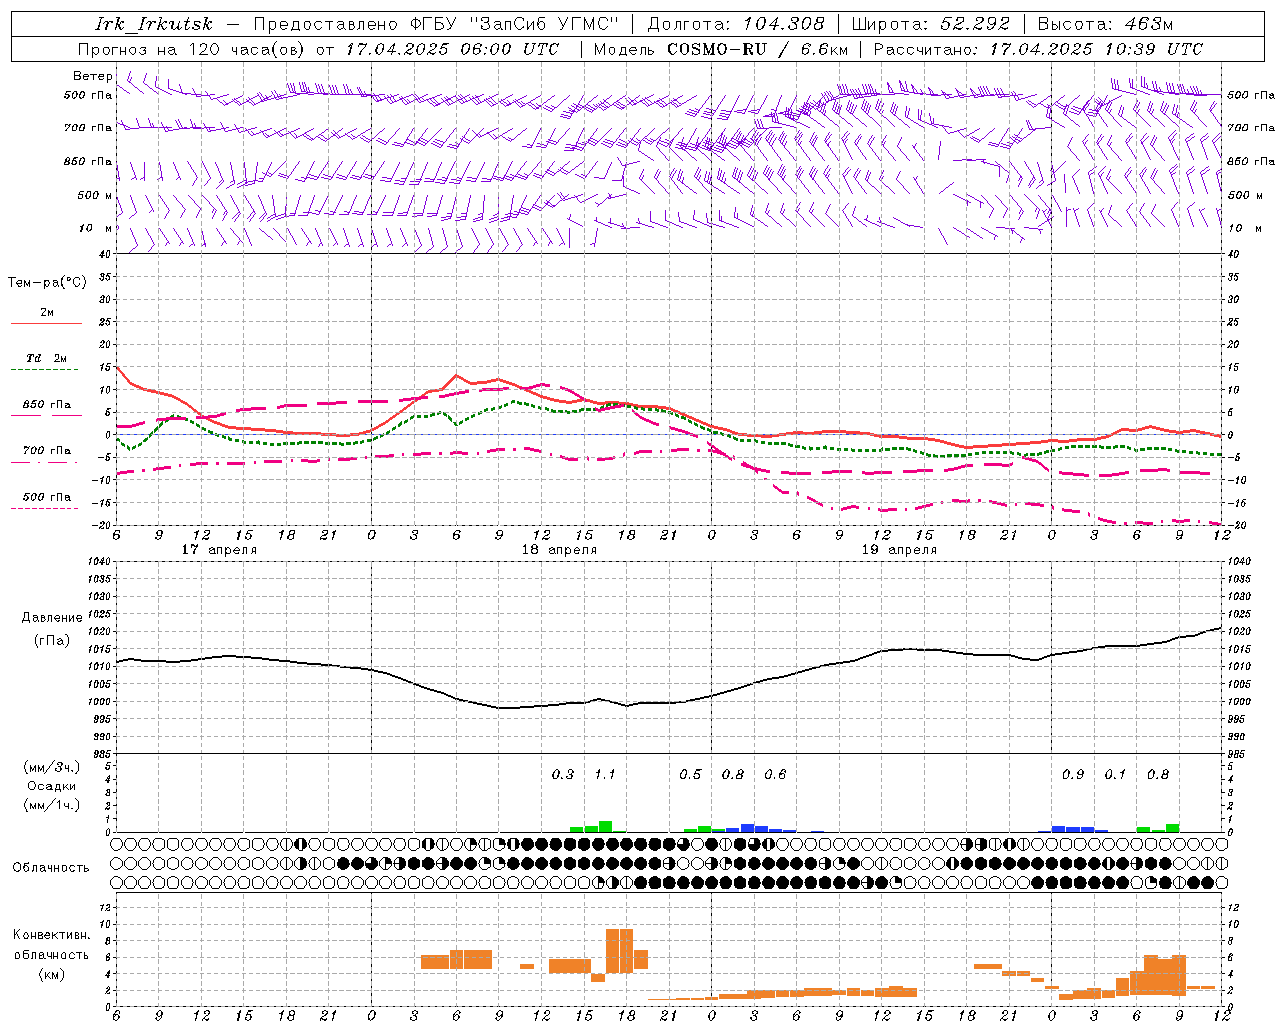Click the 1.1 precipitation value
The image size is (1280, 1024).
(605, 774)
